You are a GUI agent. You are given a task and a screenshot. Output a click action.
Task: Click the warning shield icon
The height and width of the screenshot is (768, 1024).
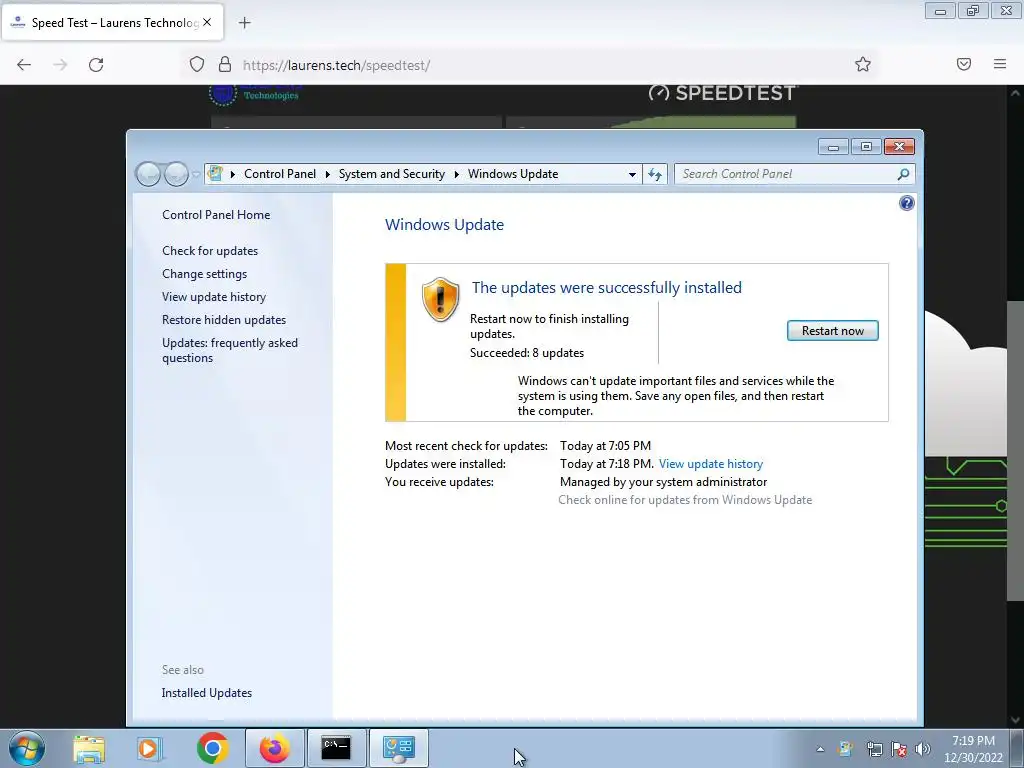[x=440, y=299]
